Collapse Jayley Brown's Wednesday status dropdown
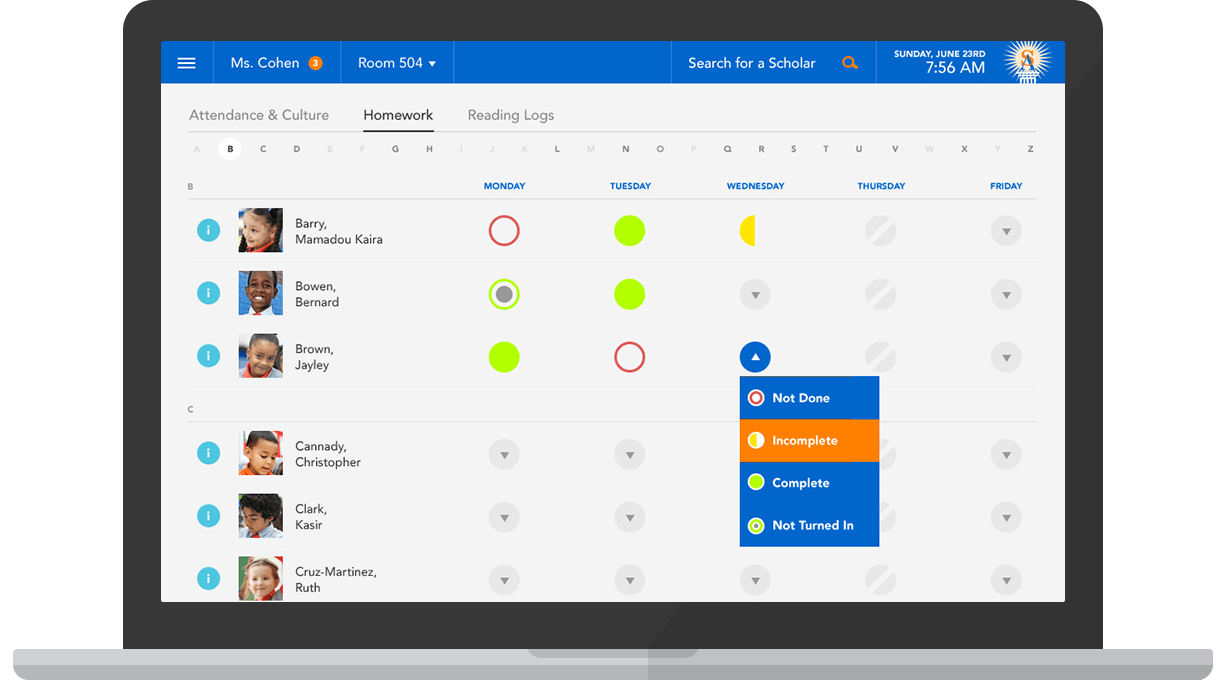This screenshot has height=680, width=1227. (x=755, y=357)
